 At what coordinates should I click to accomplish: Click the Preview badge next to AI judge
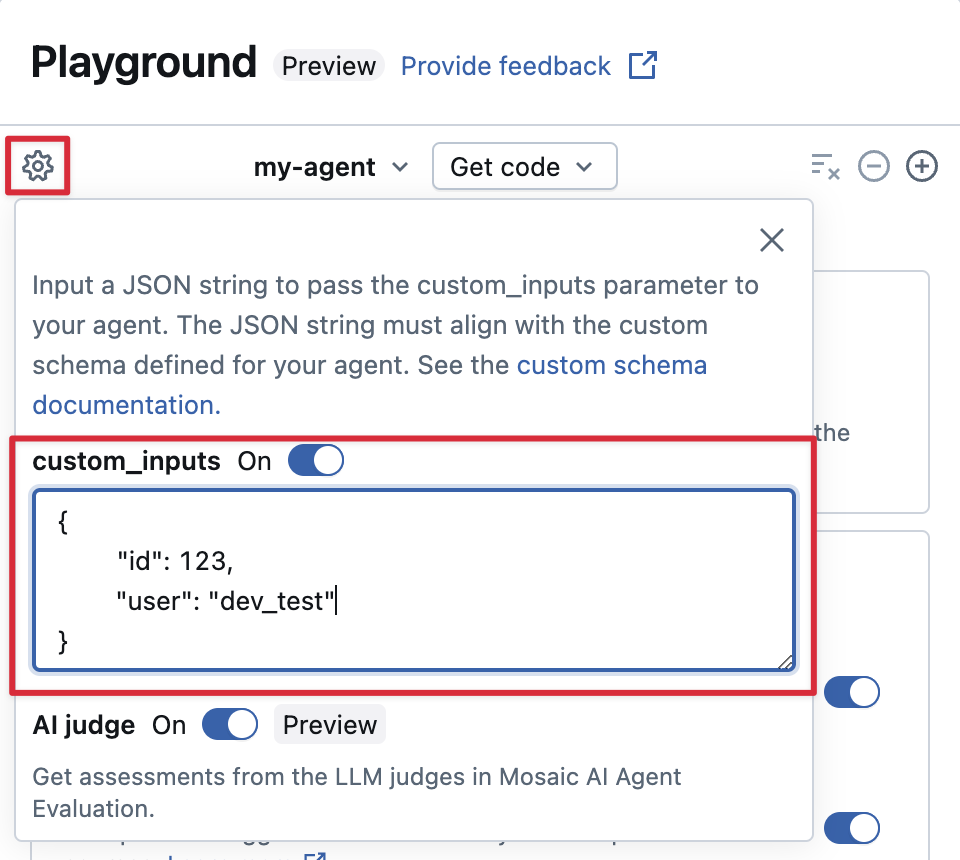[x=329, y=724]
